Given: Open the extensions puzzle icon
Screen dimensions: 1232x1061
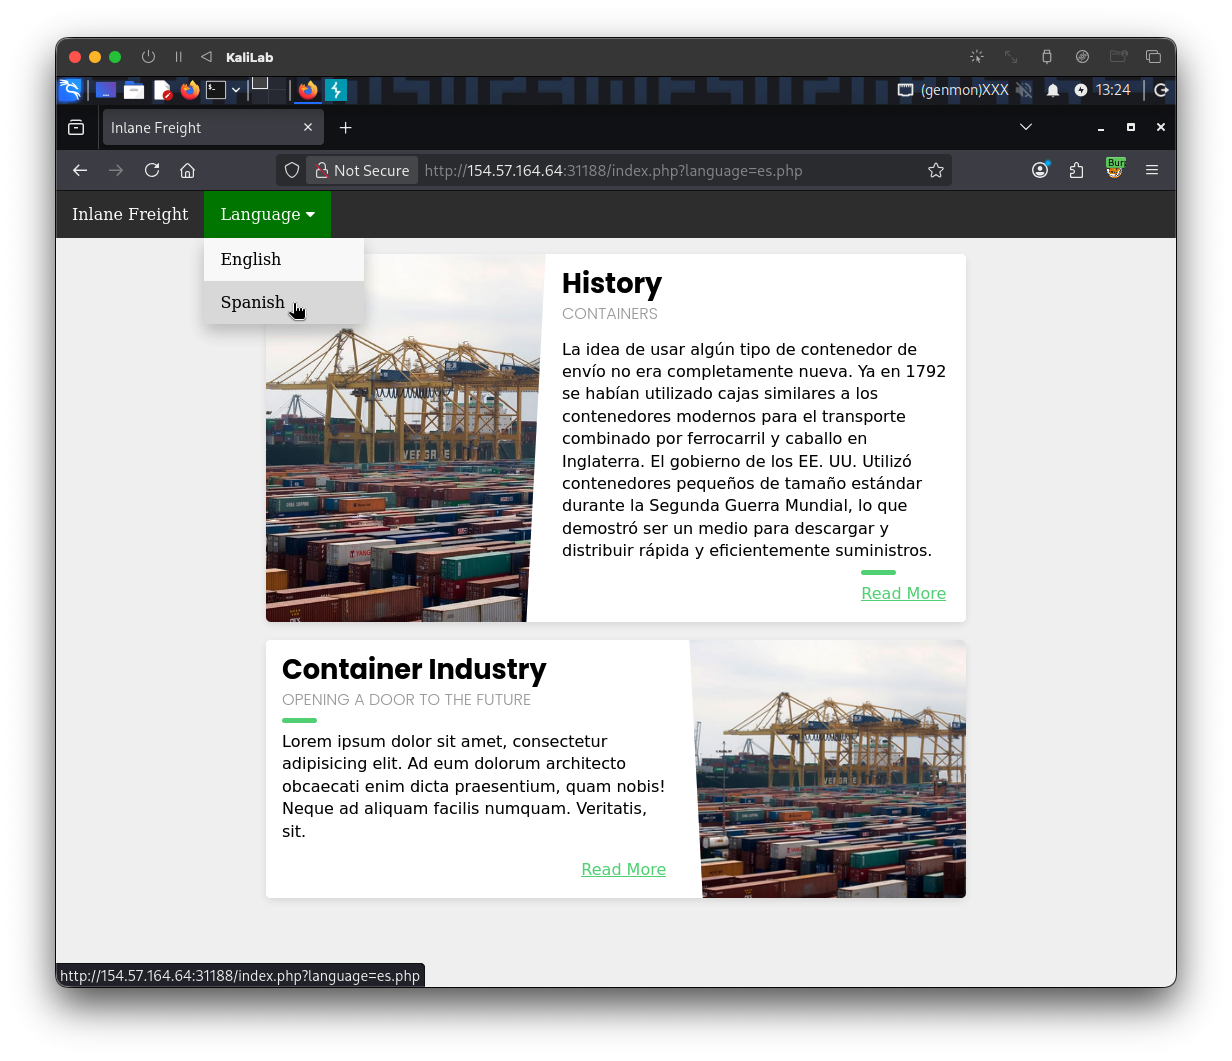Looking at the screenshot, I should (x=1077, y=171).
